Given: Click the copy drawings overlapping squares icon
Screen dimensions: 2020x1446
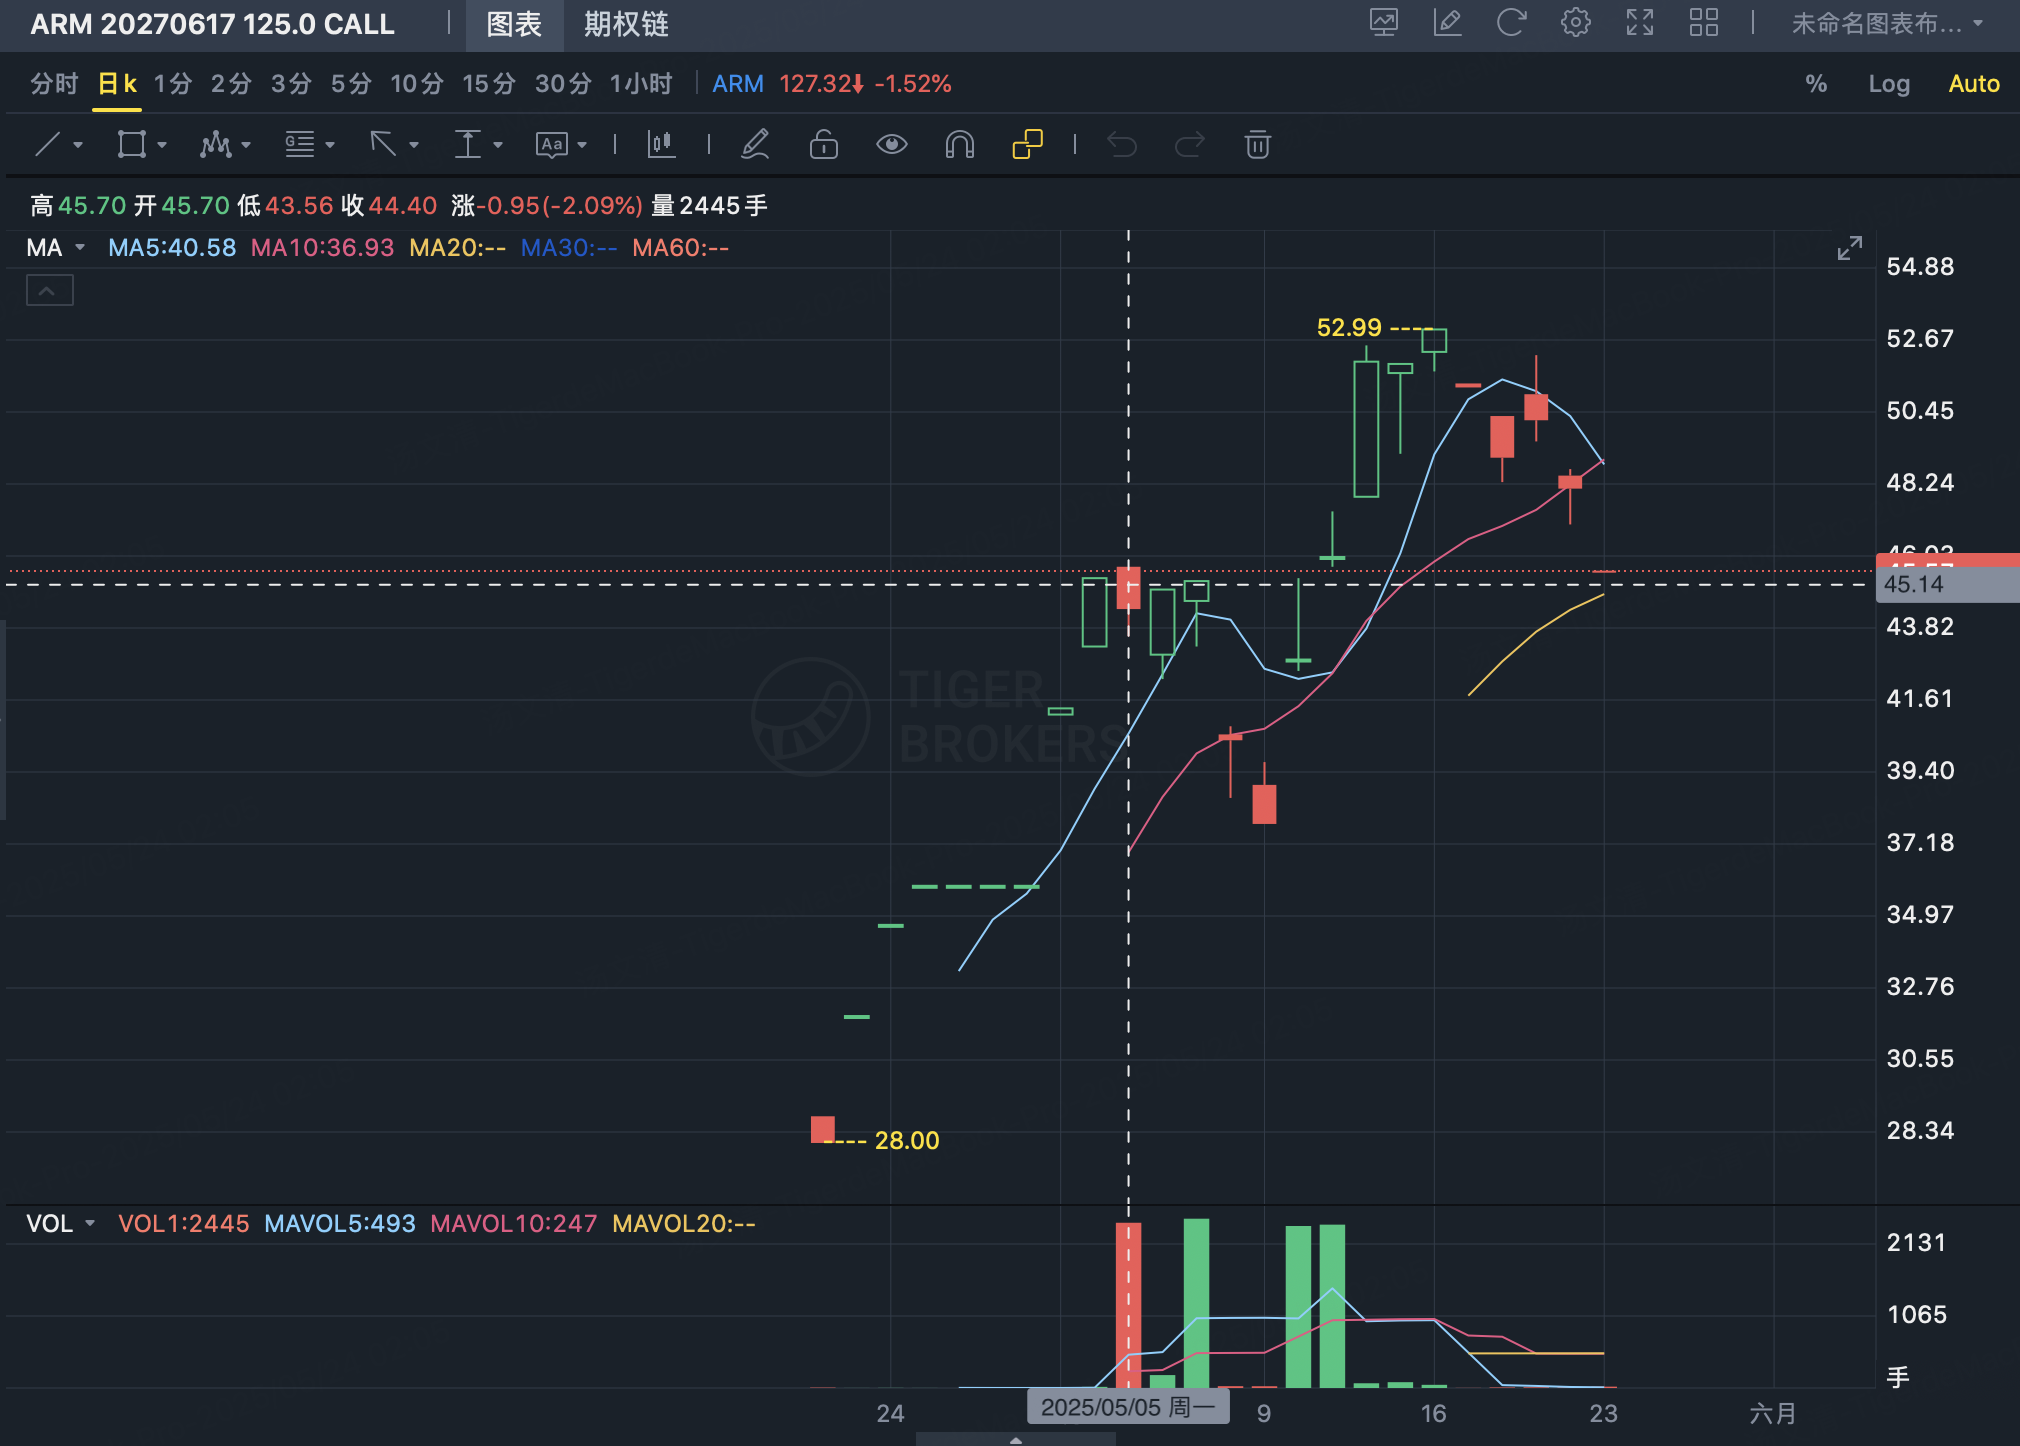Looking at the screenshot, I should [x=1027, y=145].
